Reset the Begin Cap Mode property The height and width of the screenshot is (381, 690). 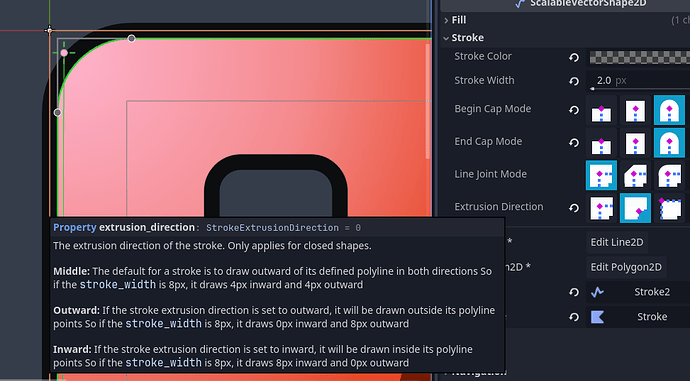574,110
